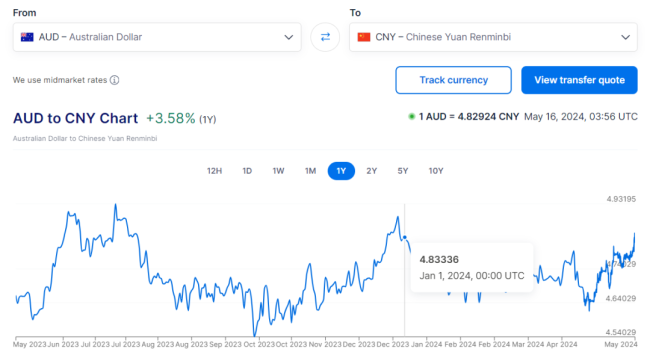The height and width of the screenshot is (364, 650).
Task: Show the 10Y chart range
Action: click(x=436, y=171)
